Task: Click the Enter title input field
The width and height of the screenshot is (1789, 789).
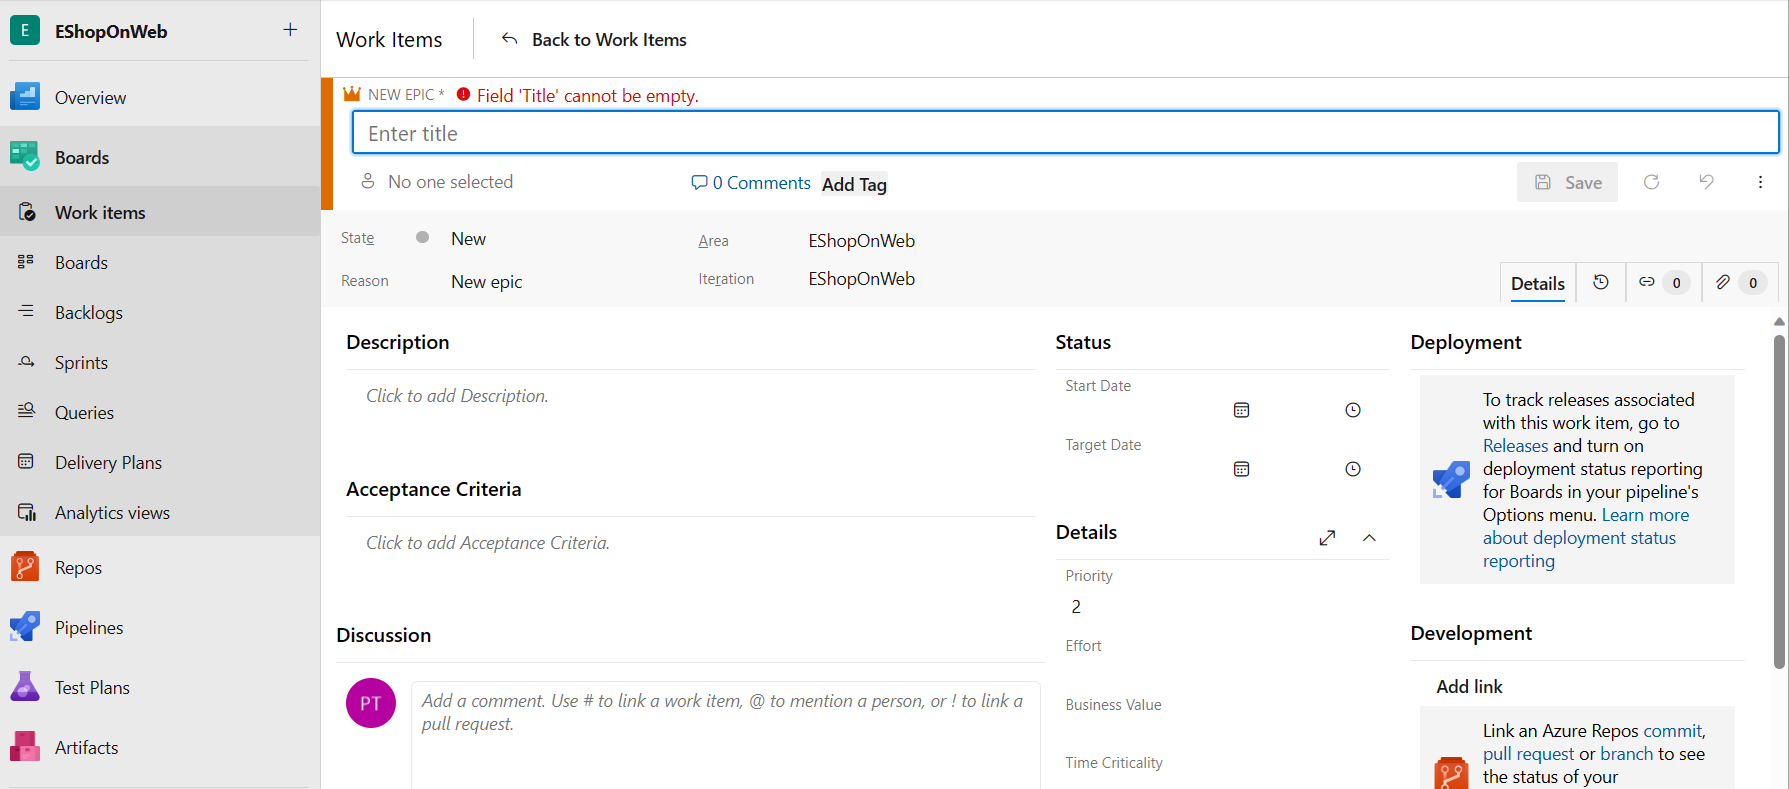Action: pyautogui.click(x=1065, y=133)
